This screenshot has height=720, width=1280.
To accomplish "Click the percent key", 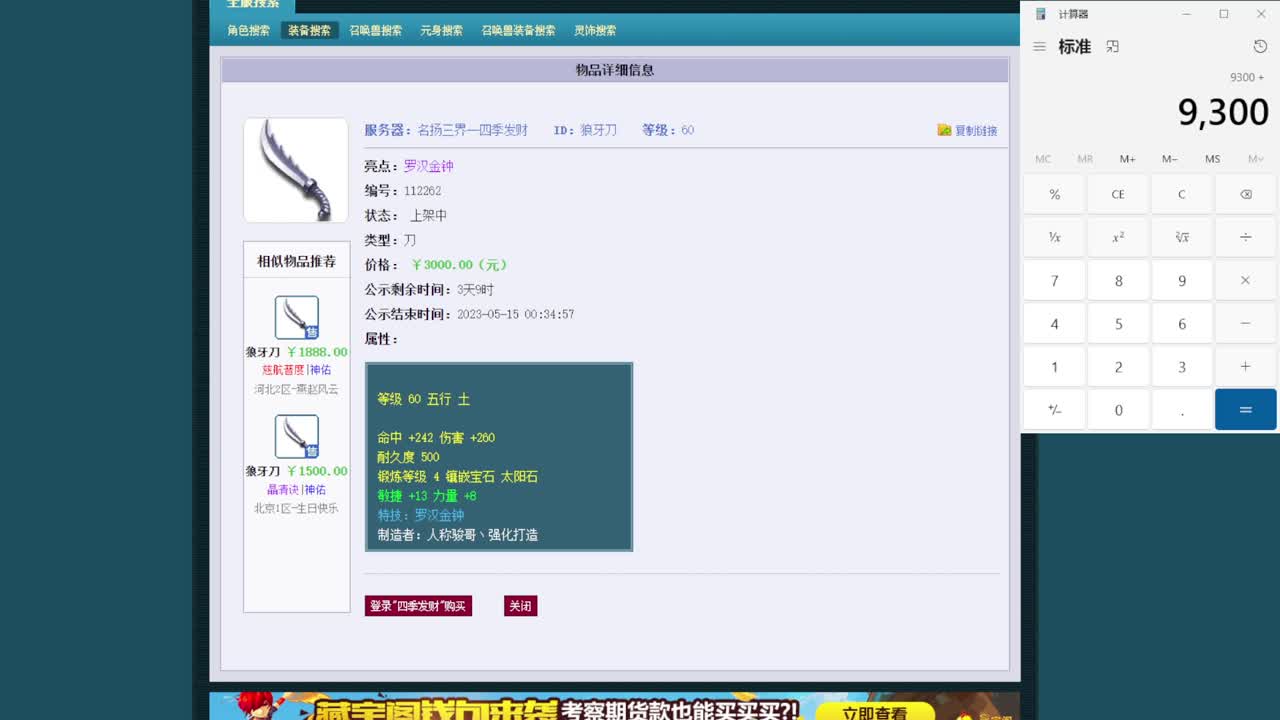I will 1053,194.
